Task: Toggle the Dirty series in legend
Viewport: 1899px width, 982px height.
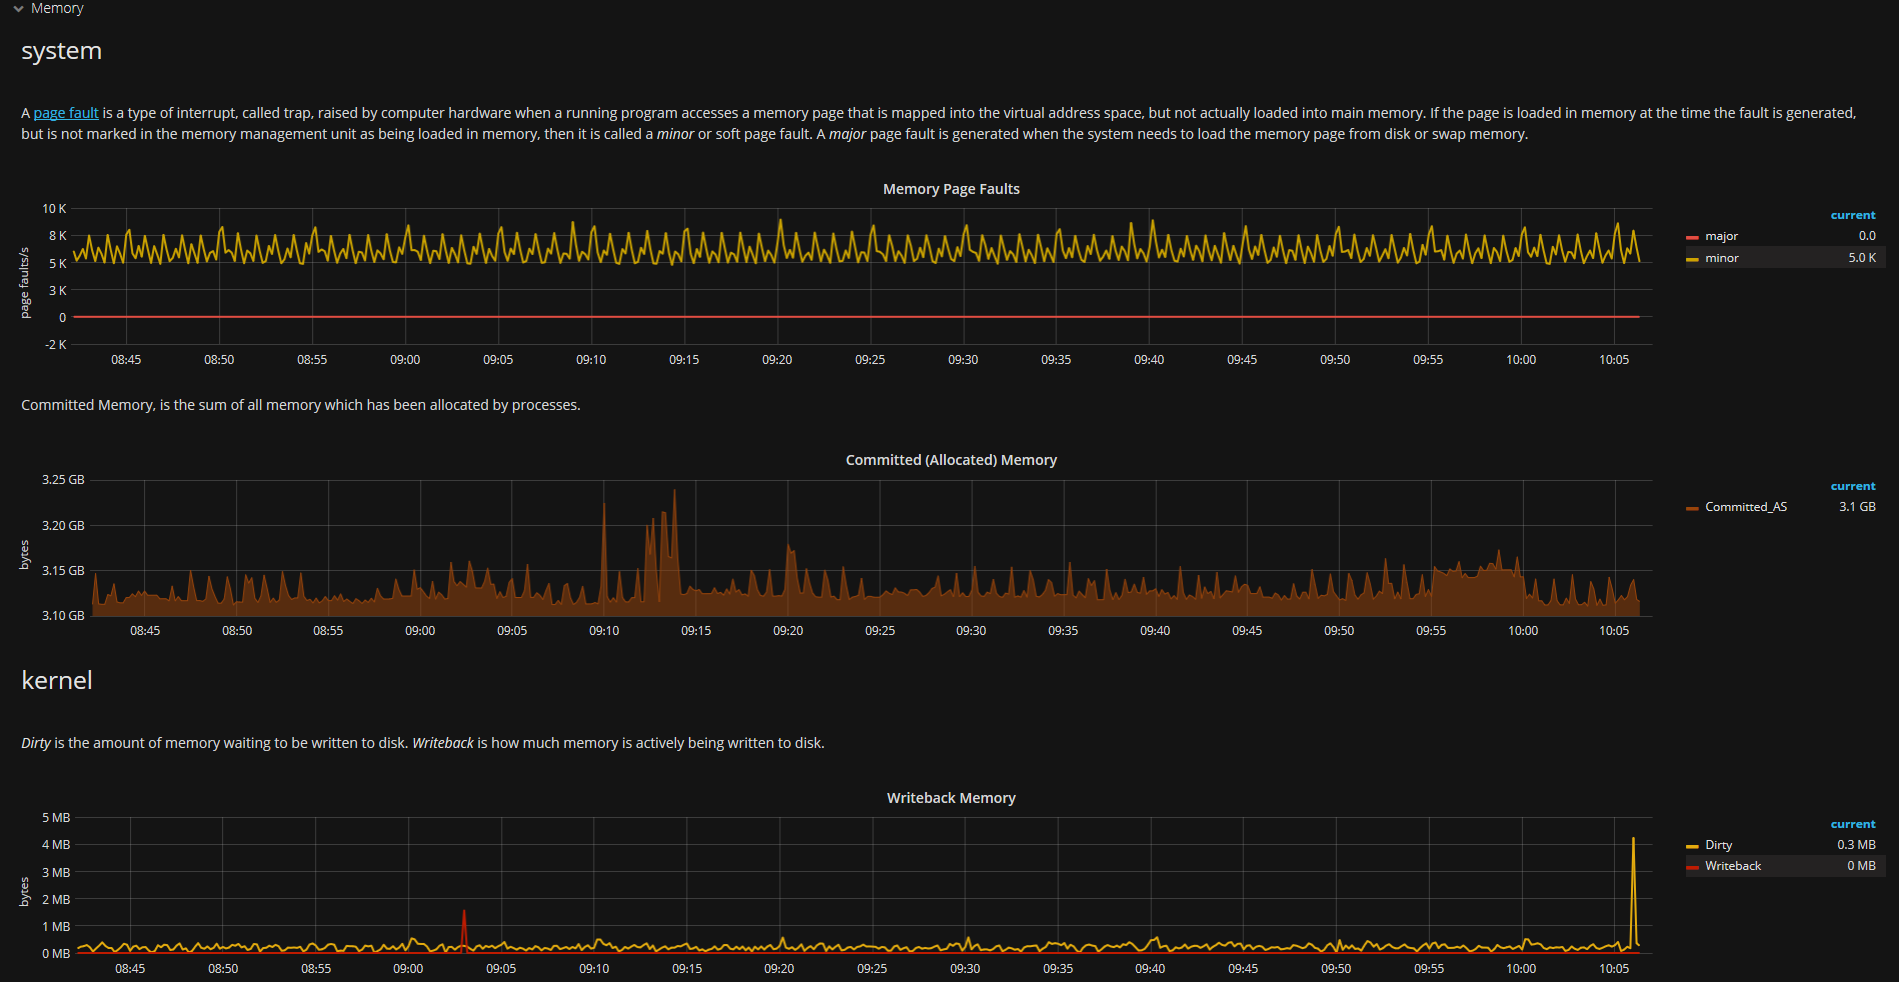Action: (x=1718, y=845)
